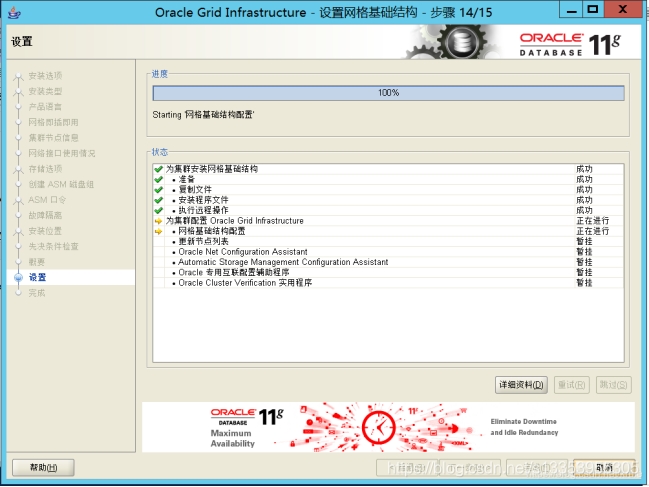Click 暂挂 status of 更新节点列表

point(584,241)
